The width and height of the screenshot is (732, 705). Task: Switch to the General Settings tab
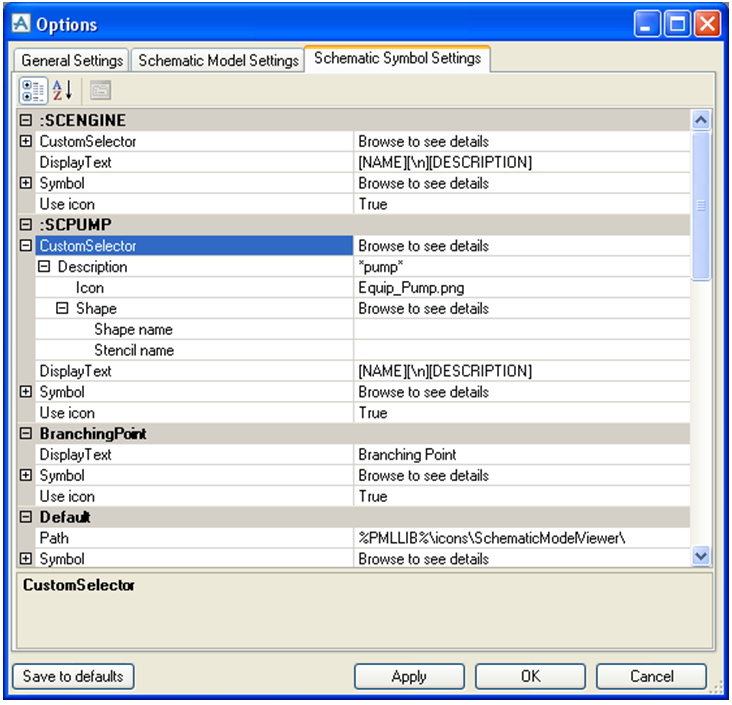tap(72, 60)
